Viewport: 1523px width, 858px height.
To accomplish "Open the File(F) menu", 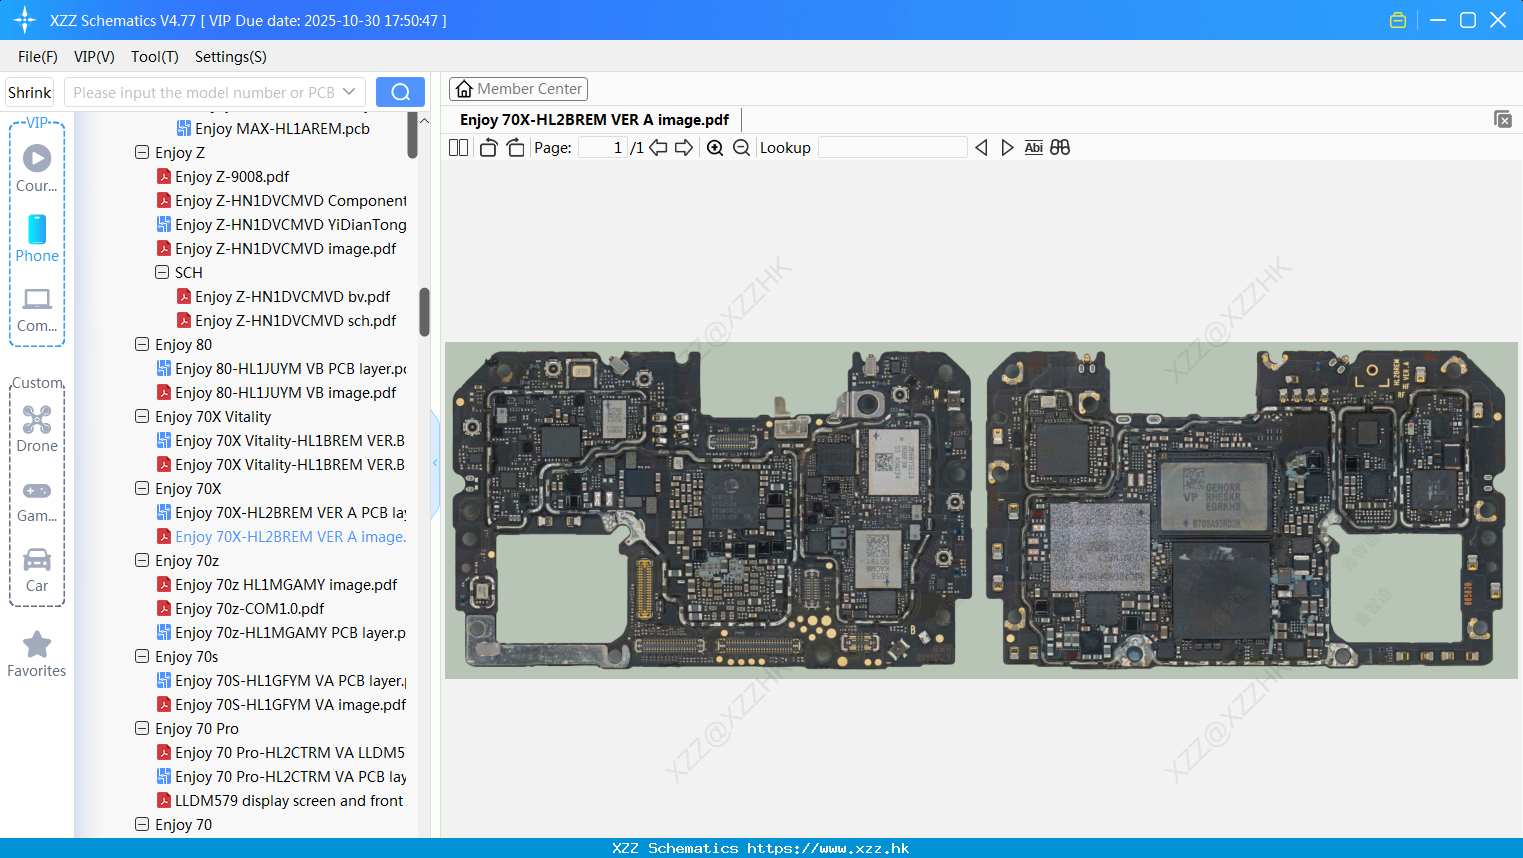I will click(38, 57).
